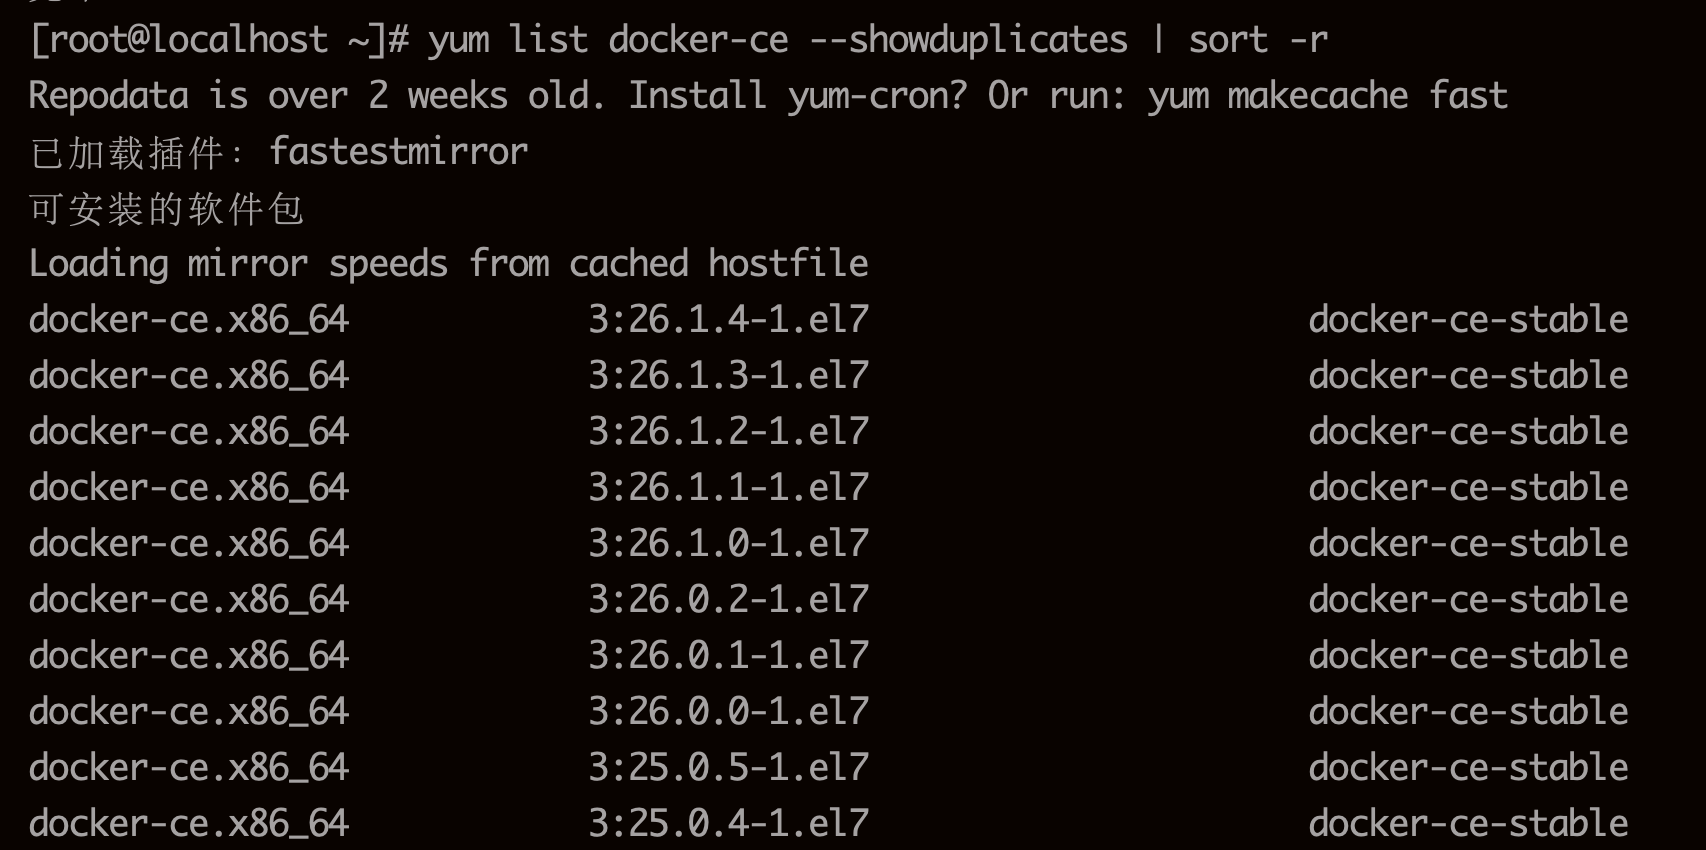The width and height of the screenshot is (1706, 850).
Task: Click the "--showduplicates" flag in the command
Action: tap(967, 40)
